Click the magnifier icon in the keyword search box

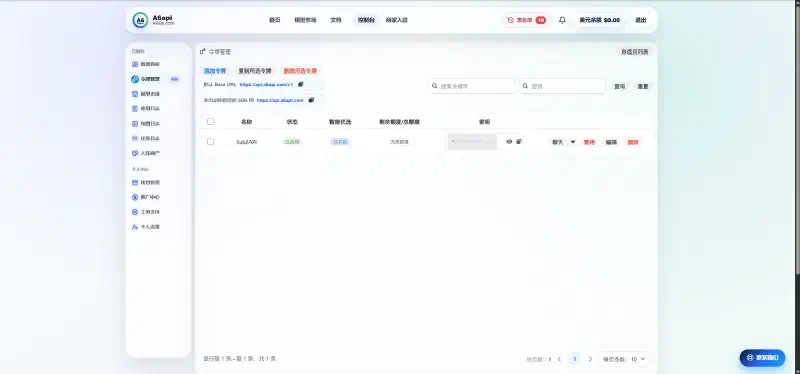click(435, 86)
